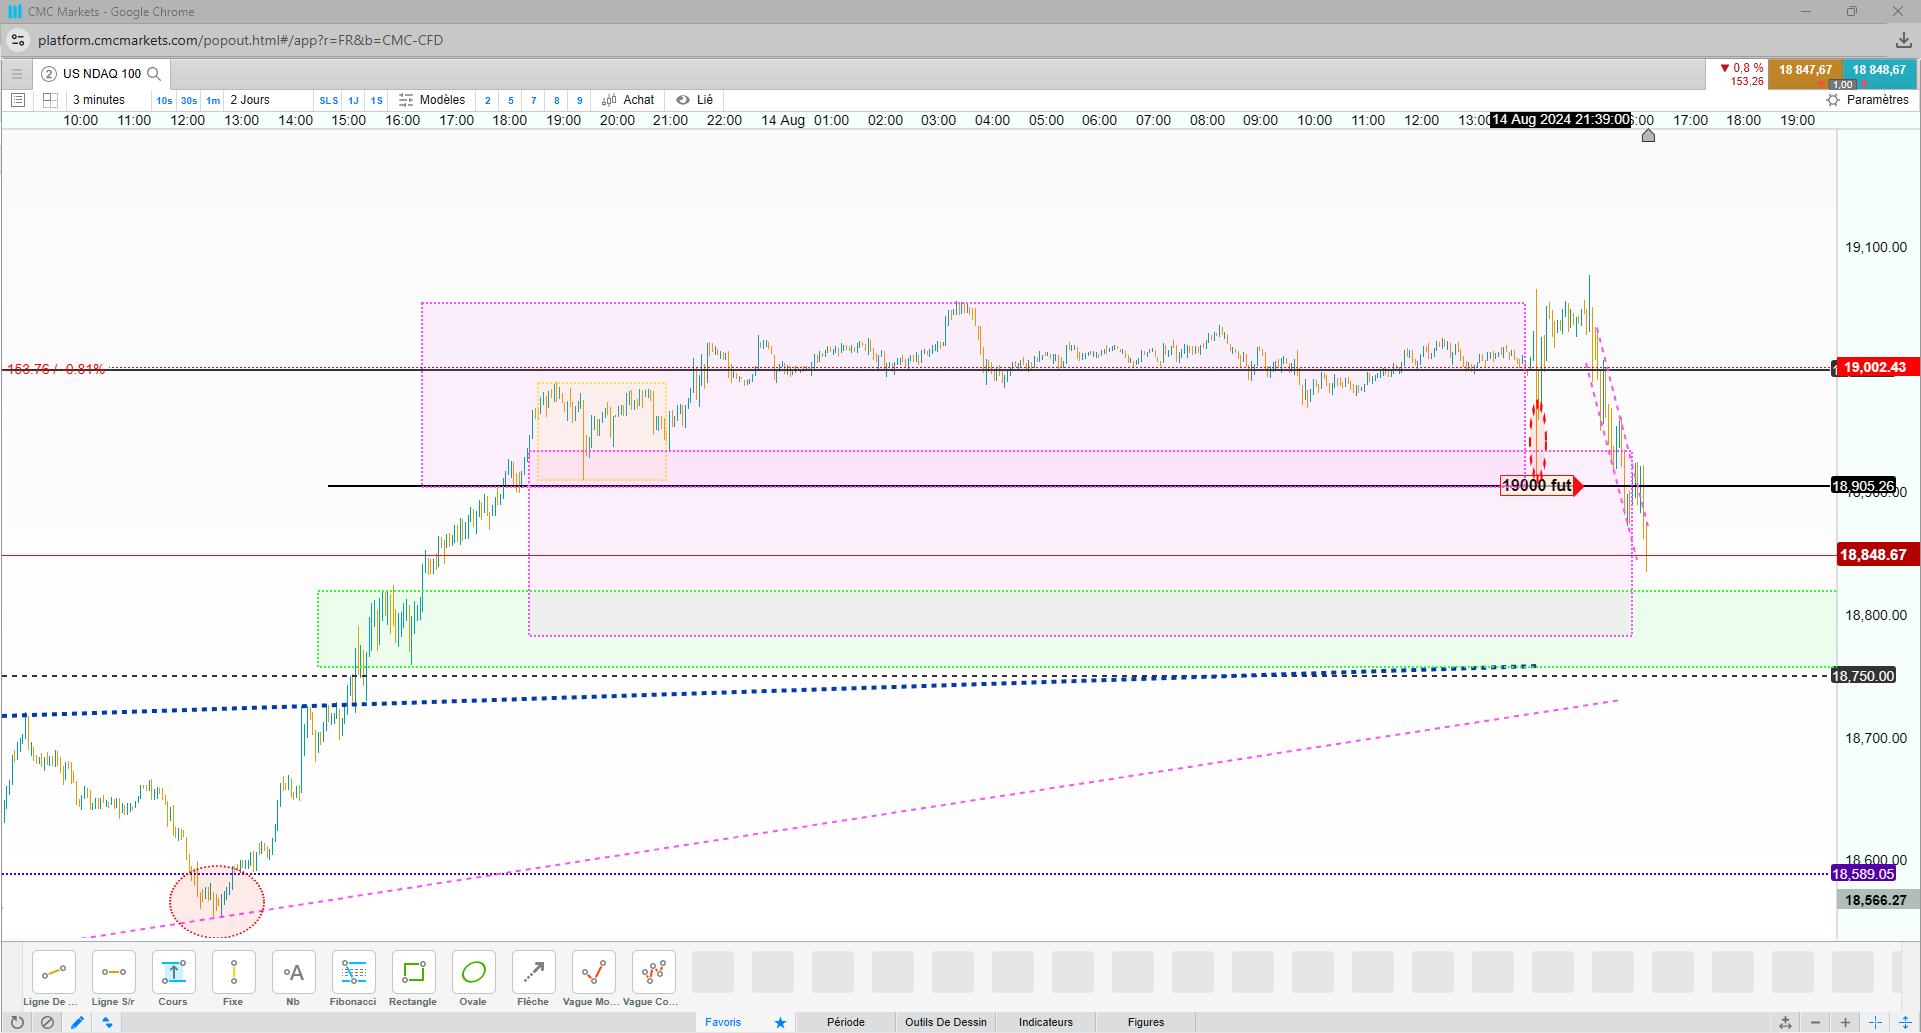This screenshot has width=1921, height=1033.
Task: Open the chart layout grid icon
Action: [x=50, y=100]
